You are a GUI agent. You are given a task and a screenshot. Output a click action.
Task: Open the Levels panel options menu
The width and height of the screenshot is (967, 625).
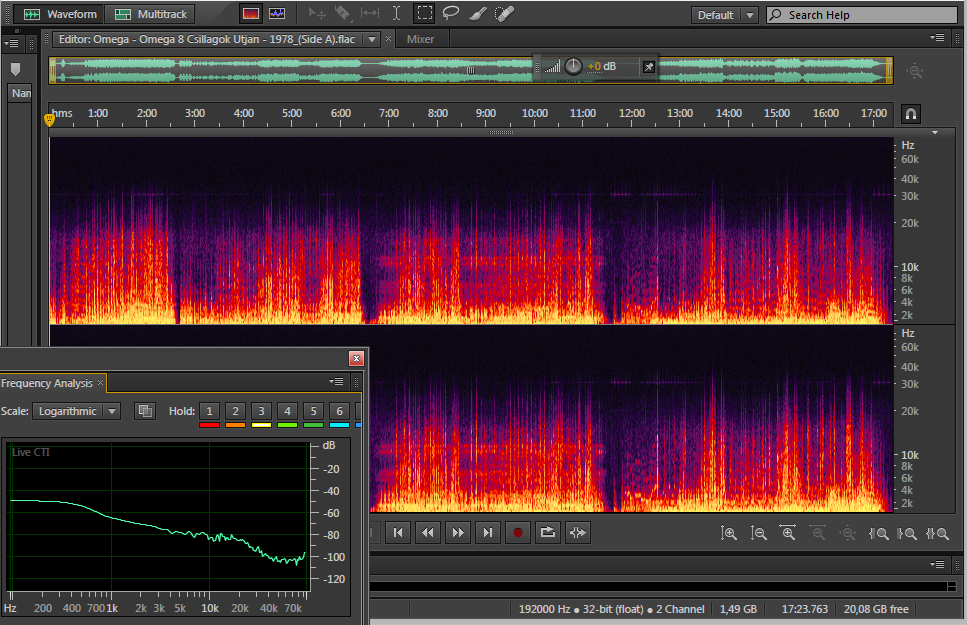tap(937, 565)
